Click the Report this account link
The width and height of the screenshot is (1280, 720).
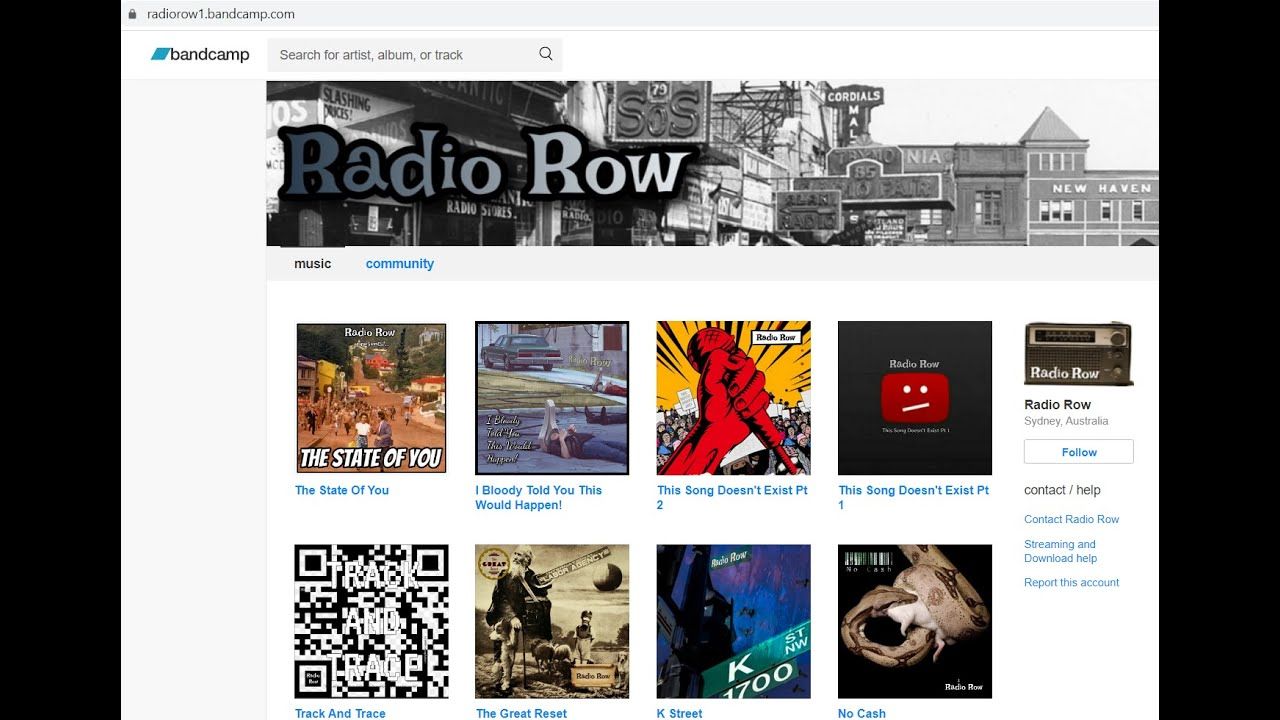click(1071, 582)
